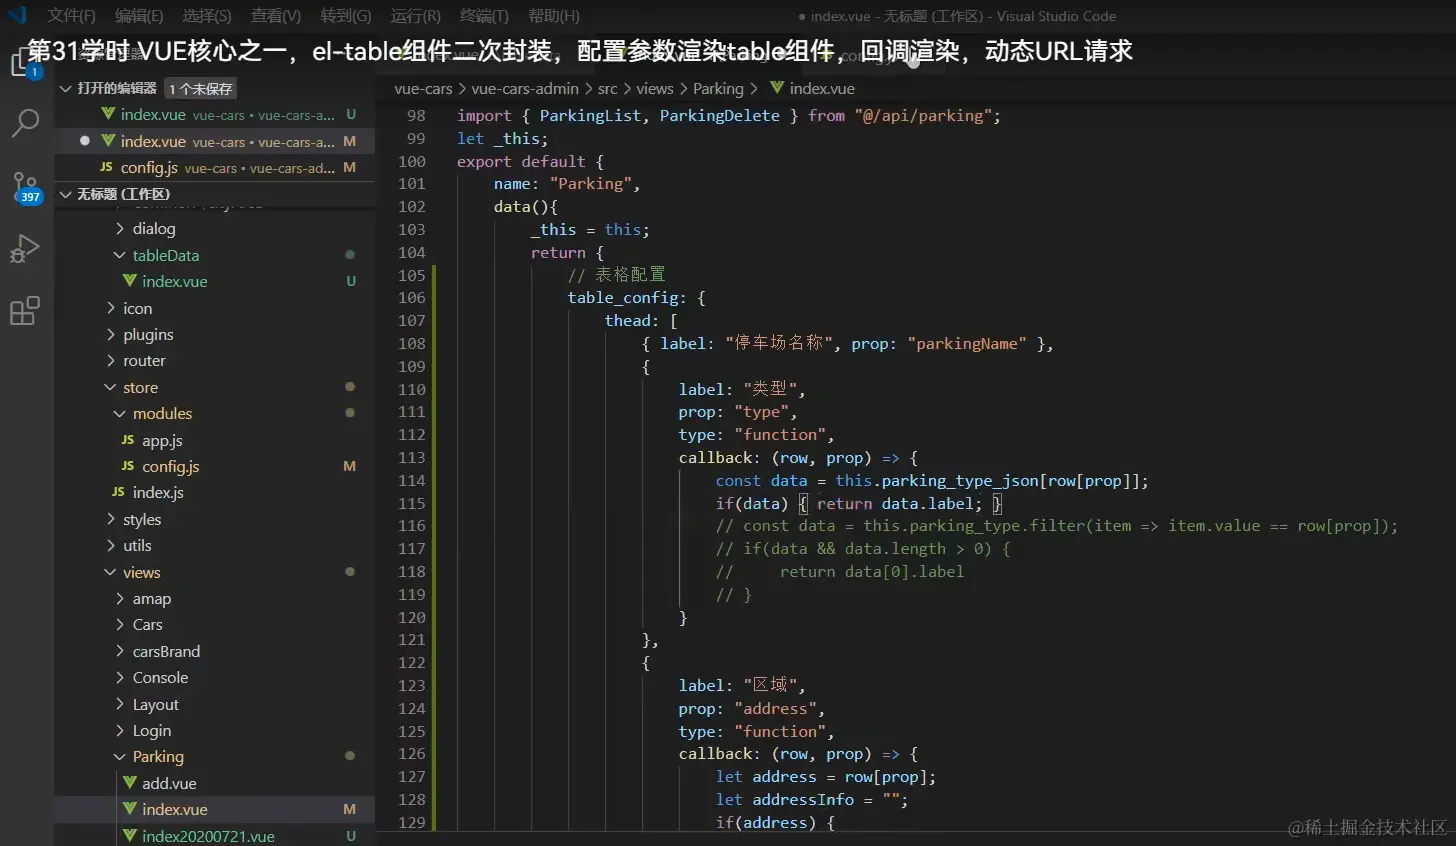Open Source Control view with 397 badge
1456x846 pixels.
coord(25,187)
